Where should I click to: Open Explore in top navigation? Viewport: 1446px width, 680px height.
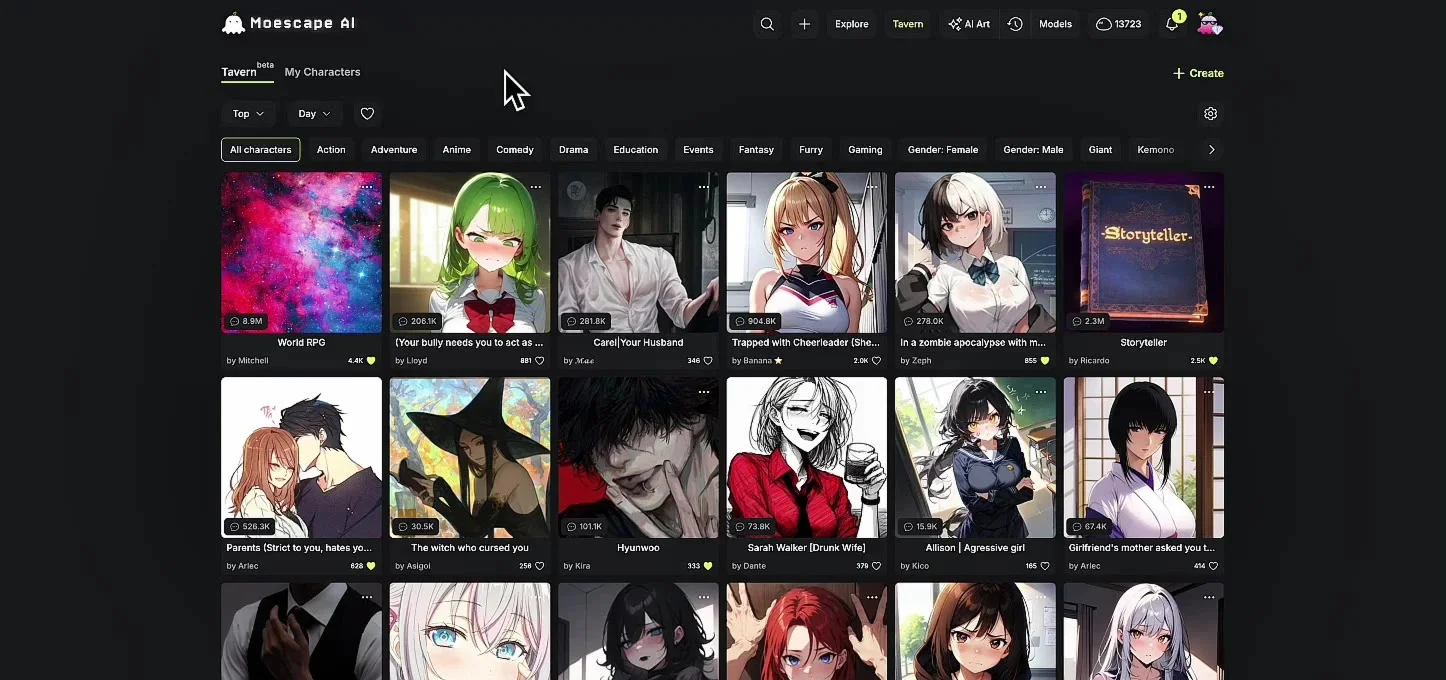tap(852, 24)
